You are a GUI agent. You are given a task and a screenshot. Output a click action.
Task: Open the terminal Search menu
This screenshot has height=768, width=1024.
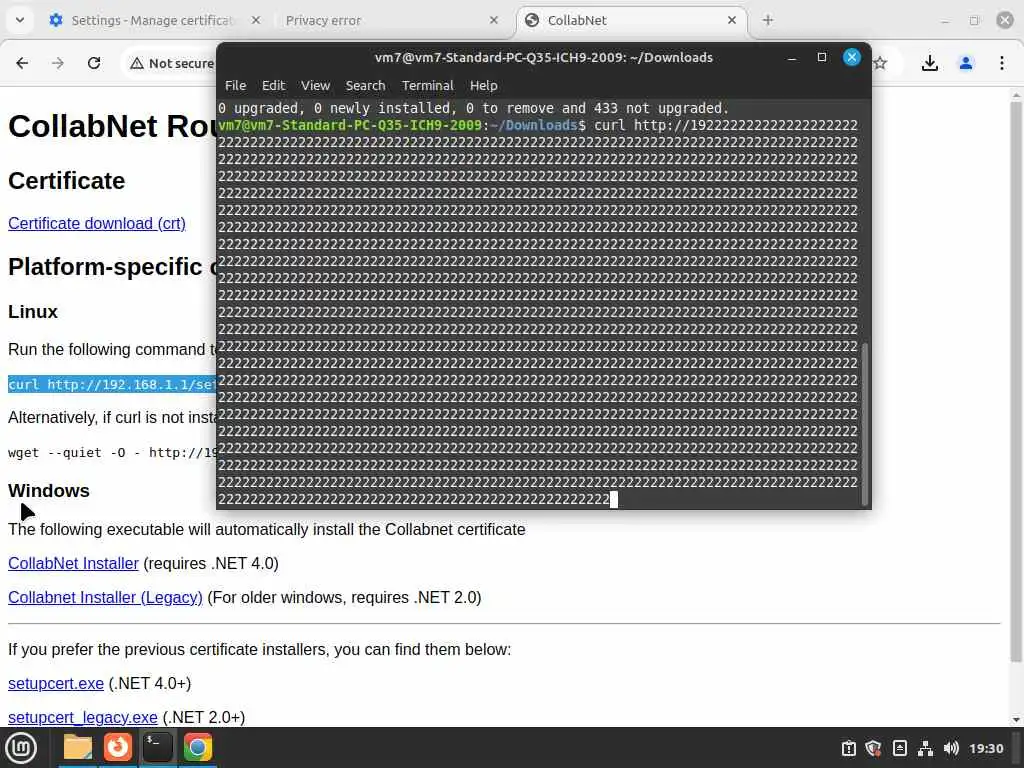tap(365, 86)
